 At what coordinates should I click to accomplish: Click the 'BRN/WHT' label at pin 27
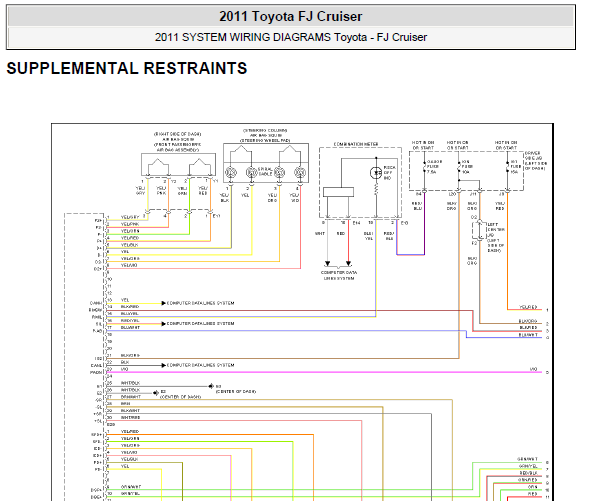[x=131, y=397]
